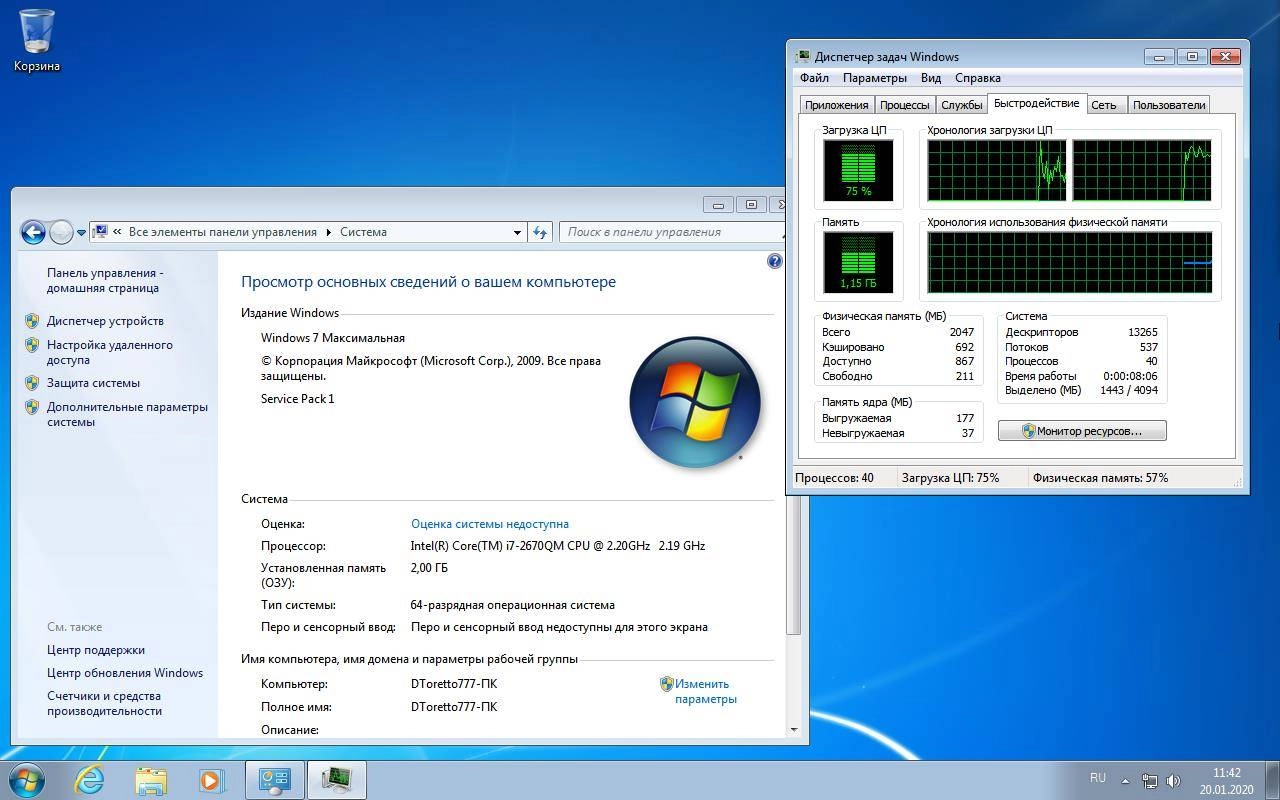Open the RU language indicator
Viewport: 1280px width, 800px height.
(x=1098, y=778)
